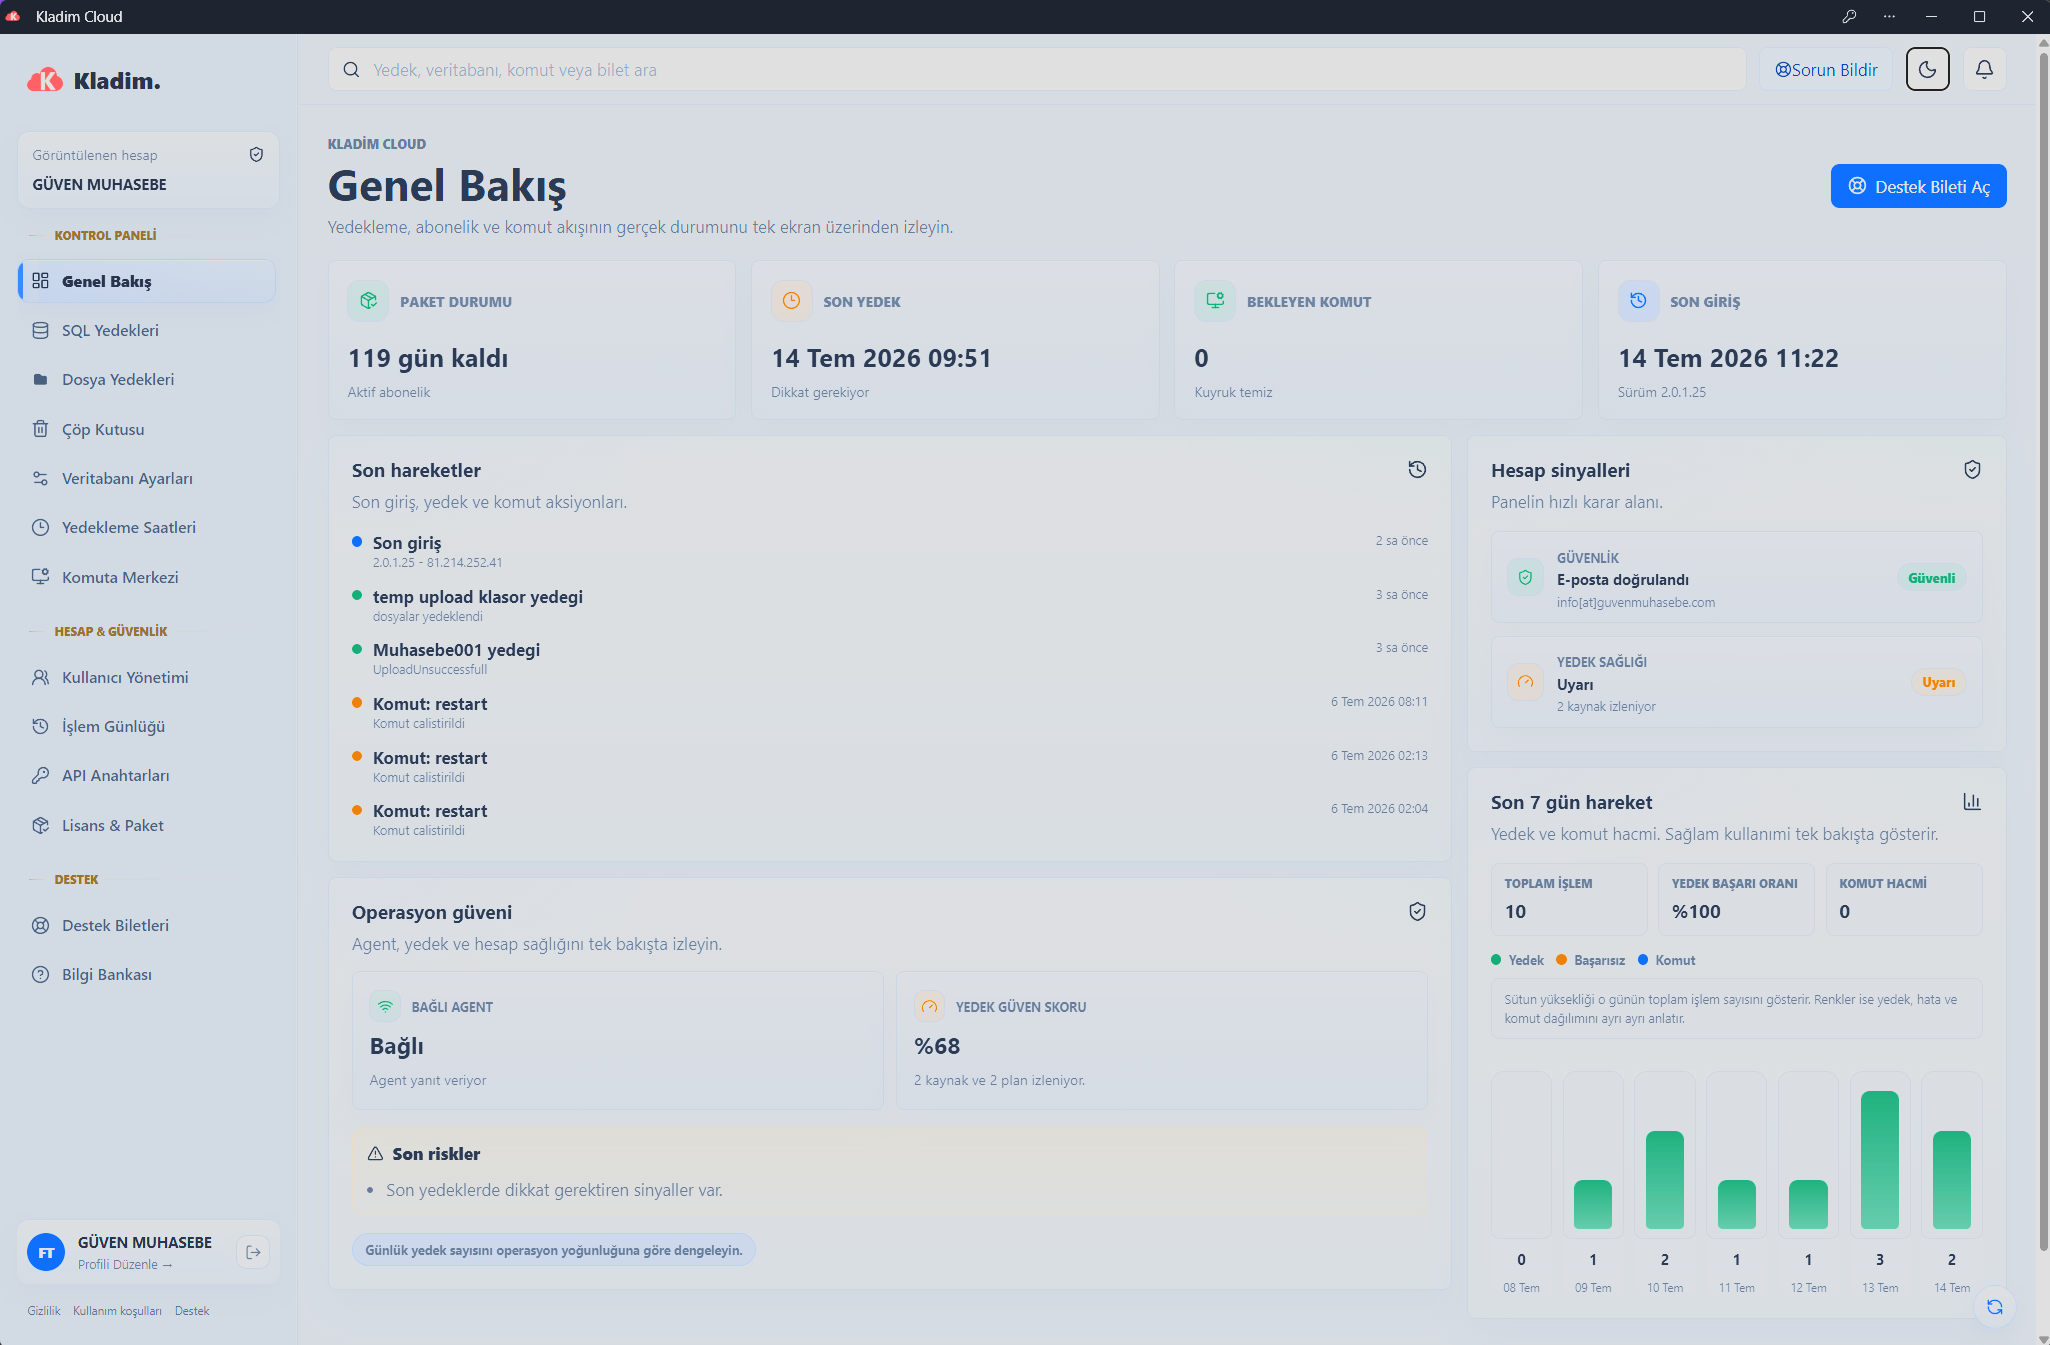
Task: Select the Muhasebe001 yedegi entry
Action: tap(889, 658)
